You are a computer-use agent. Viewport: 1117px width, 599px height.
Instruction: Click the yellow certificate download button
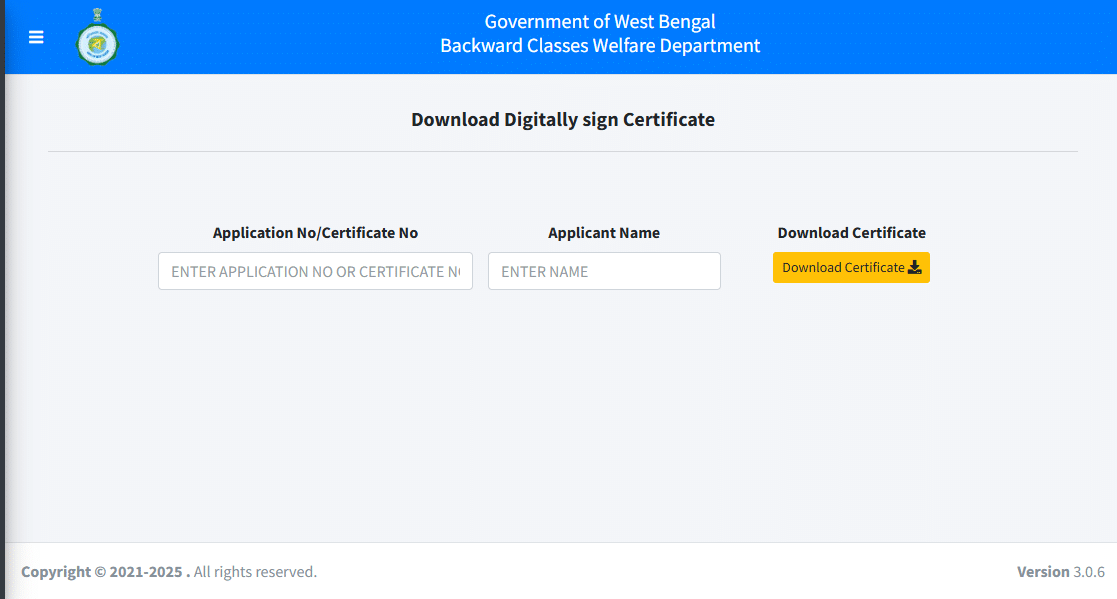point(851,267)
